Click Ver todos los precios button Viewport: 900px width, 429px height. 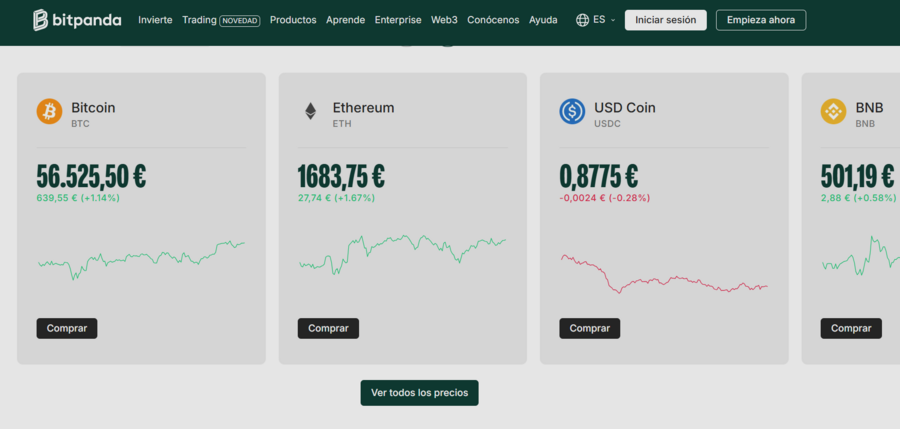[420, 393]
